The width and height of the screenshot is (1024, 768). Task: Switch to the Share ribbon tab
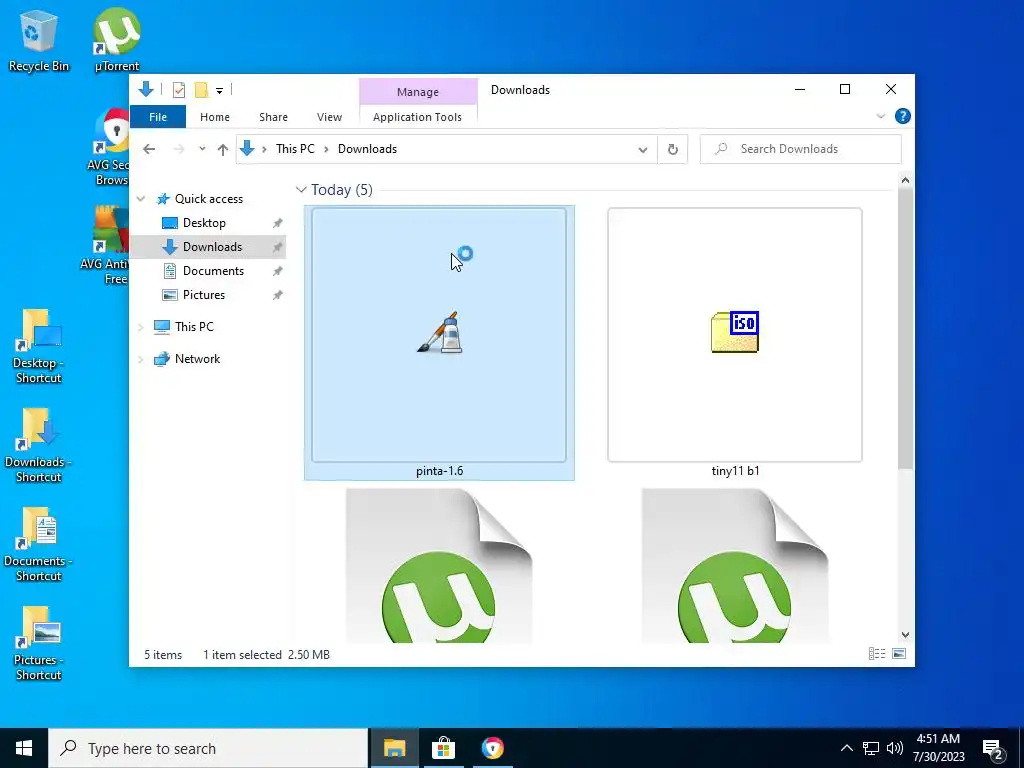coord(273,117)
